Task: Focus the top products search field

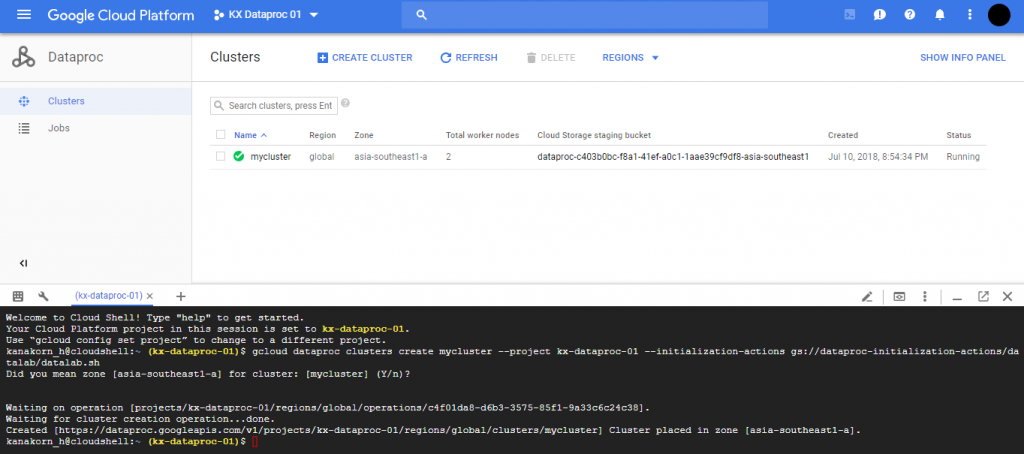Action: (584, 14)
